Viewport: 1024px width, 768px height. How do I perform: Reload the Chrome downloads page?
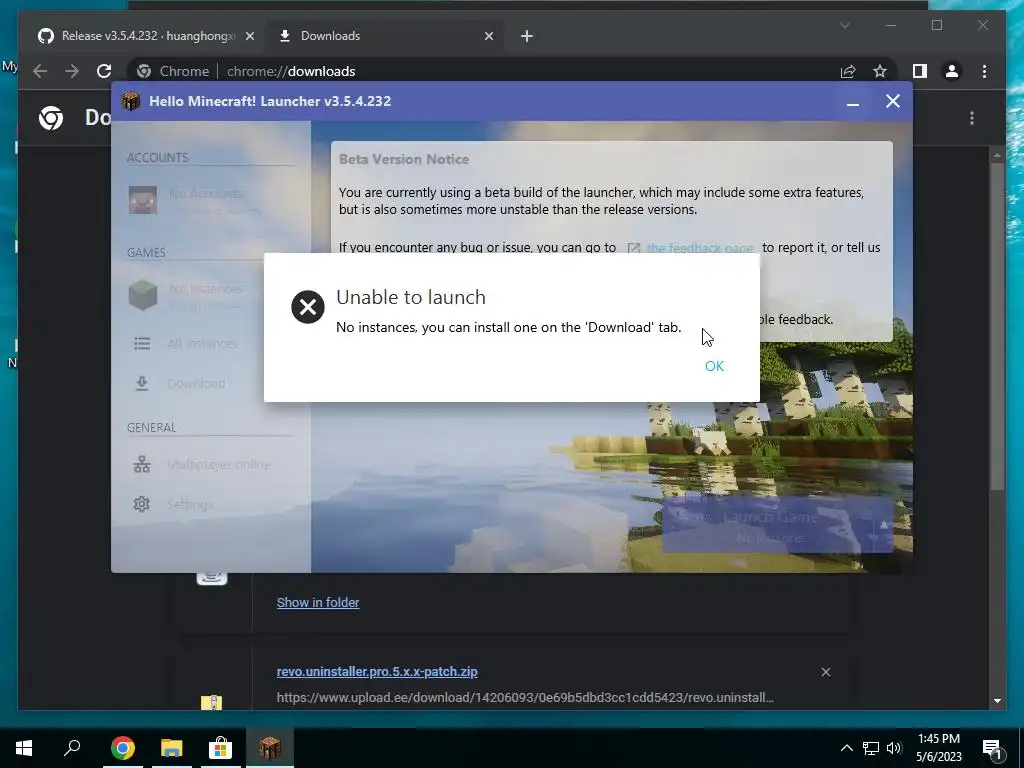pyautogui.click(x=104, y=71)
